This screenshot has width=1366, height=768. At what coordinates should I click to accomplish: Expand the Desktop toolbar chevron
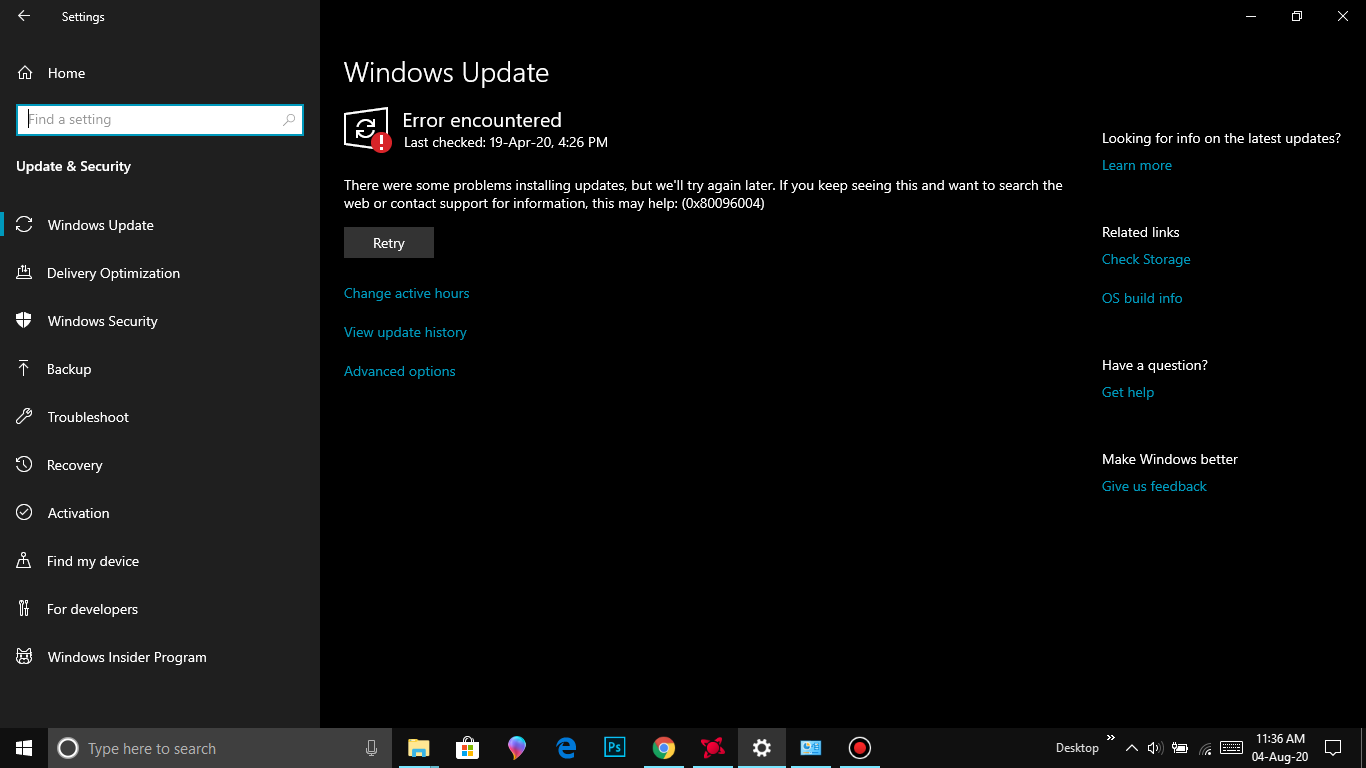click(1110, 738)
